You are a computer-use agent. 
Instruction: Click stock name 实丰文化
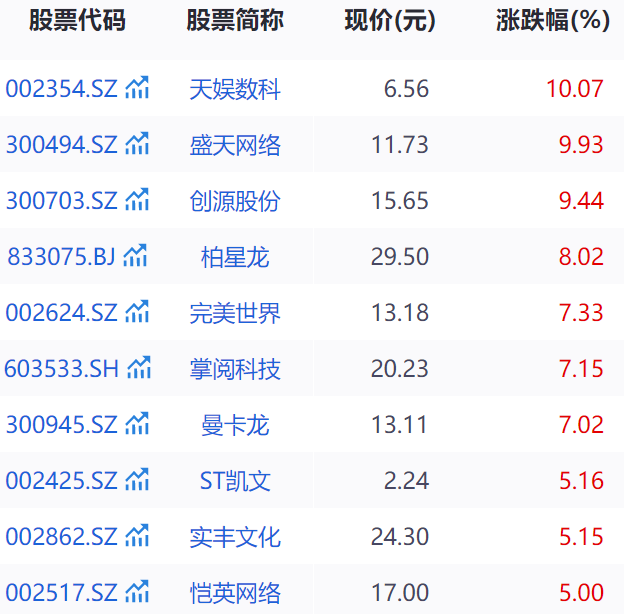(235, 538)
